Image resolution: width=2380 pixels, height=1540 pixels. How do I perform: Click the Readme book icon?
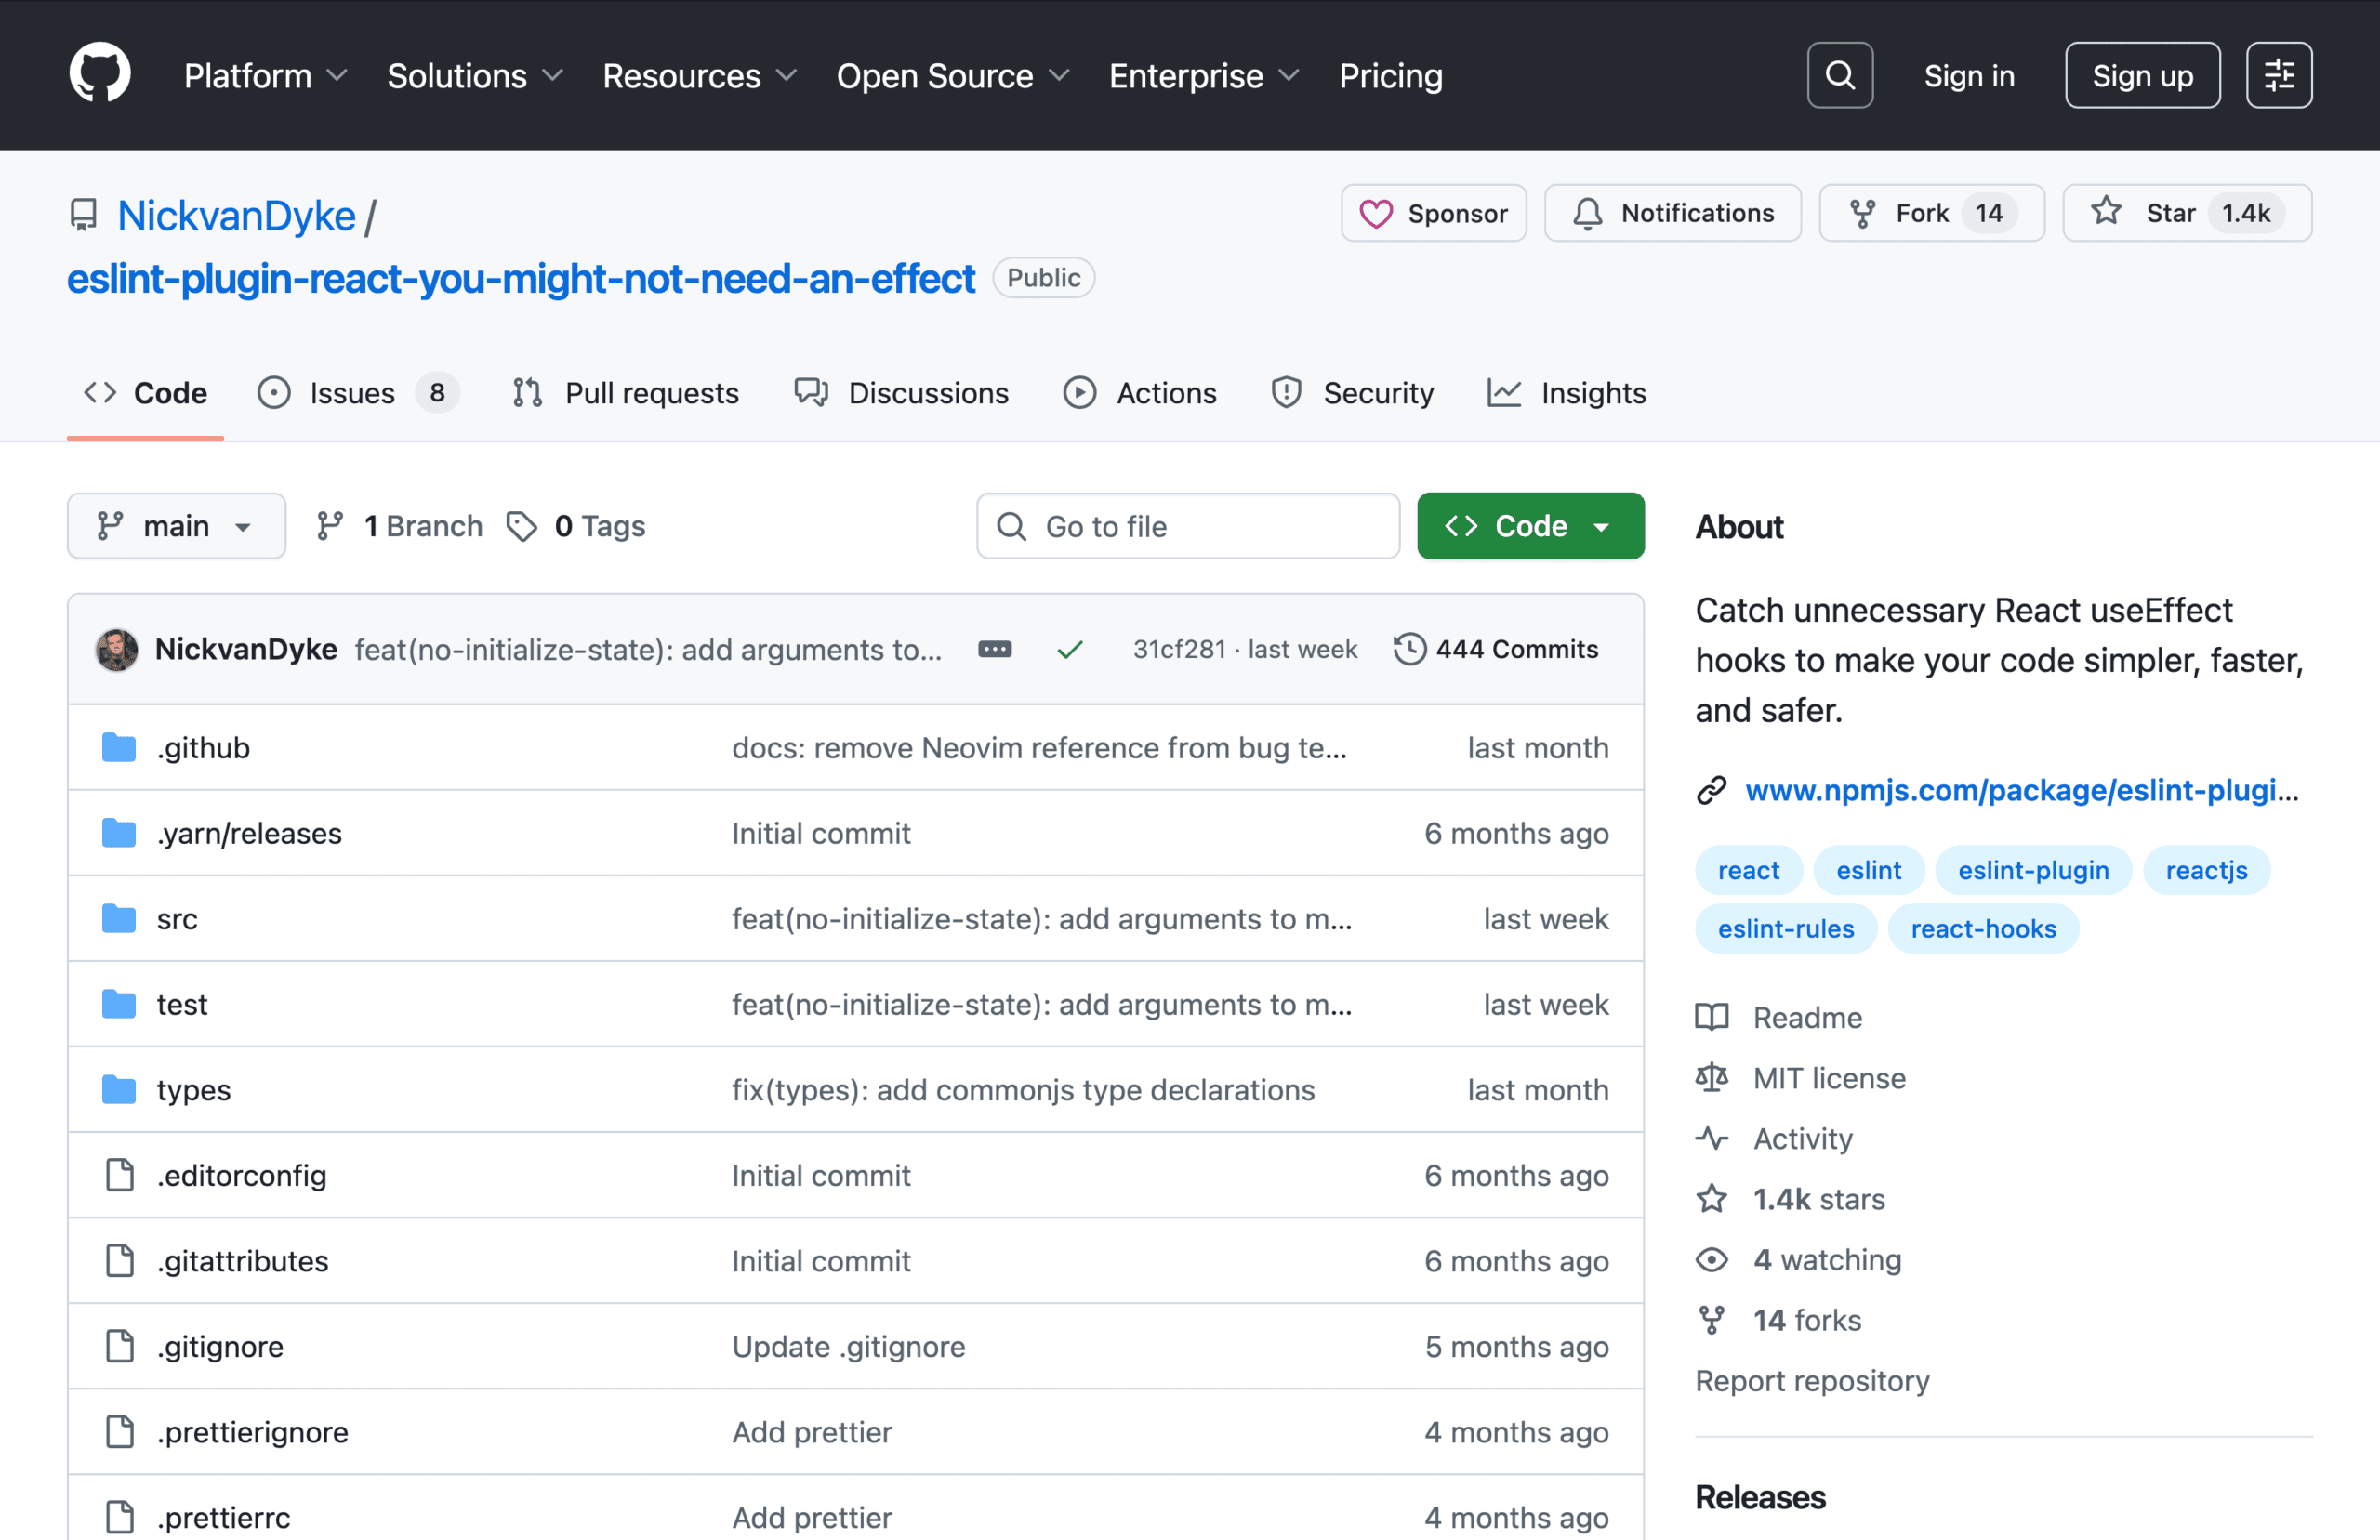pos(1712,1017)
